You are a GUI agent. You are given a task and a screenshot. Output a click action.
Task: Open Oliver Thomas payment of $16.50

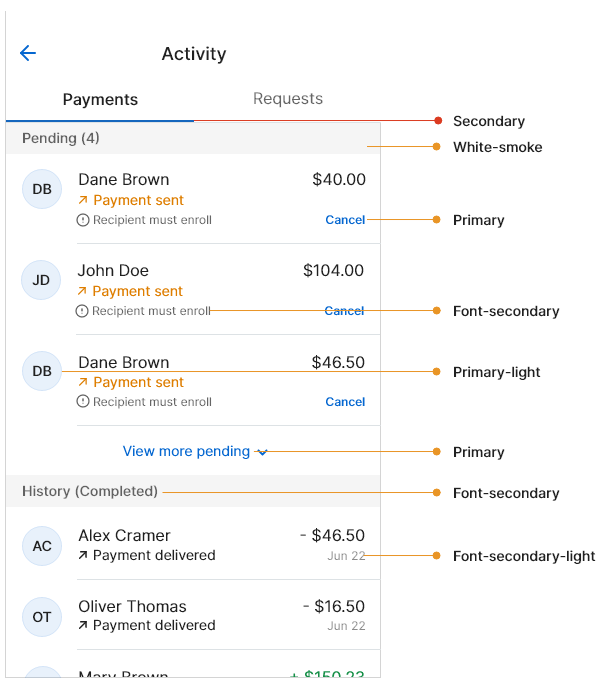[x=220, y=616]
